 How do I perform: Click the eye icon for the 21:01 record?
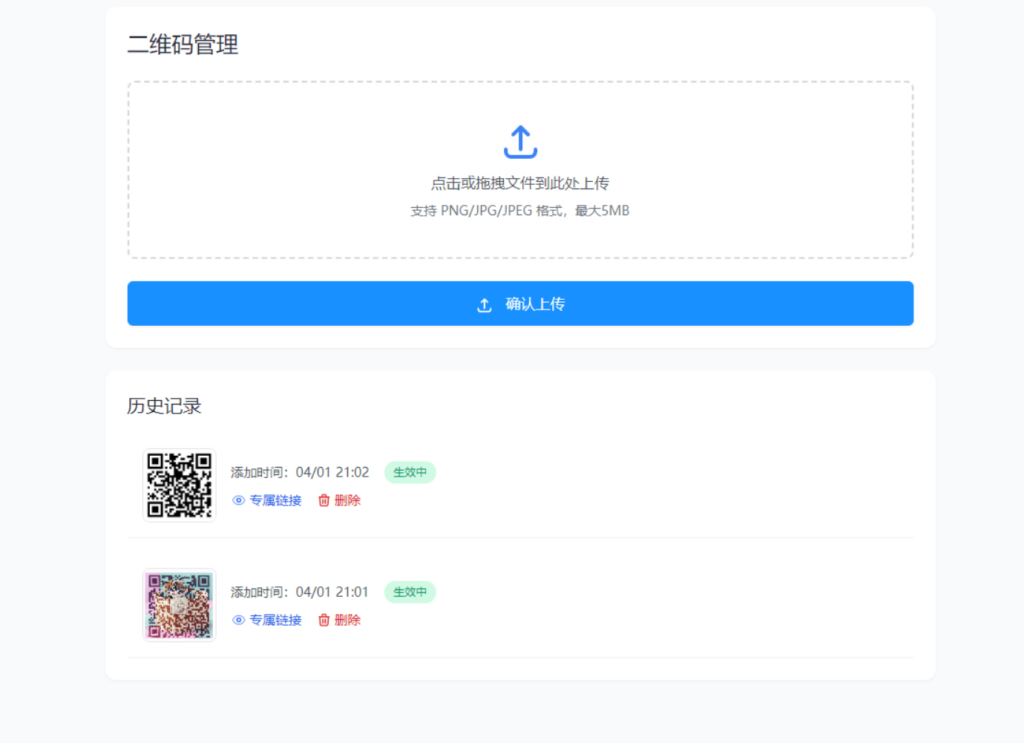pos(239,620)
